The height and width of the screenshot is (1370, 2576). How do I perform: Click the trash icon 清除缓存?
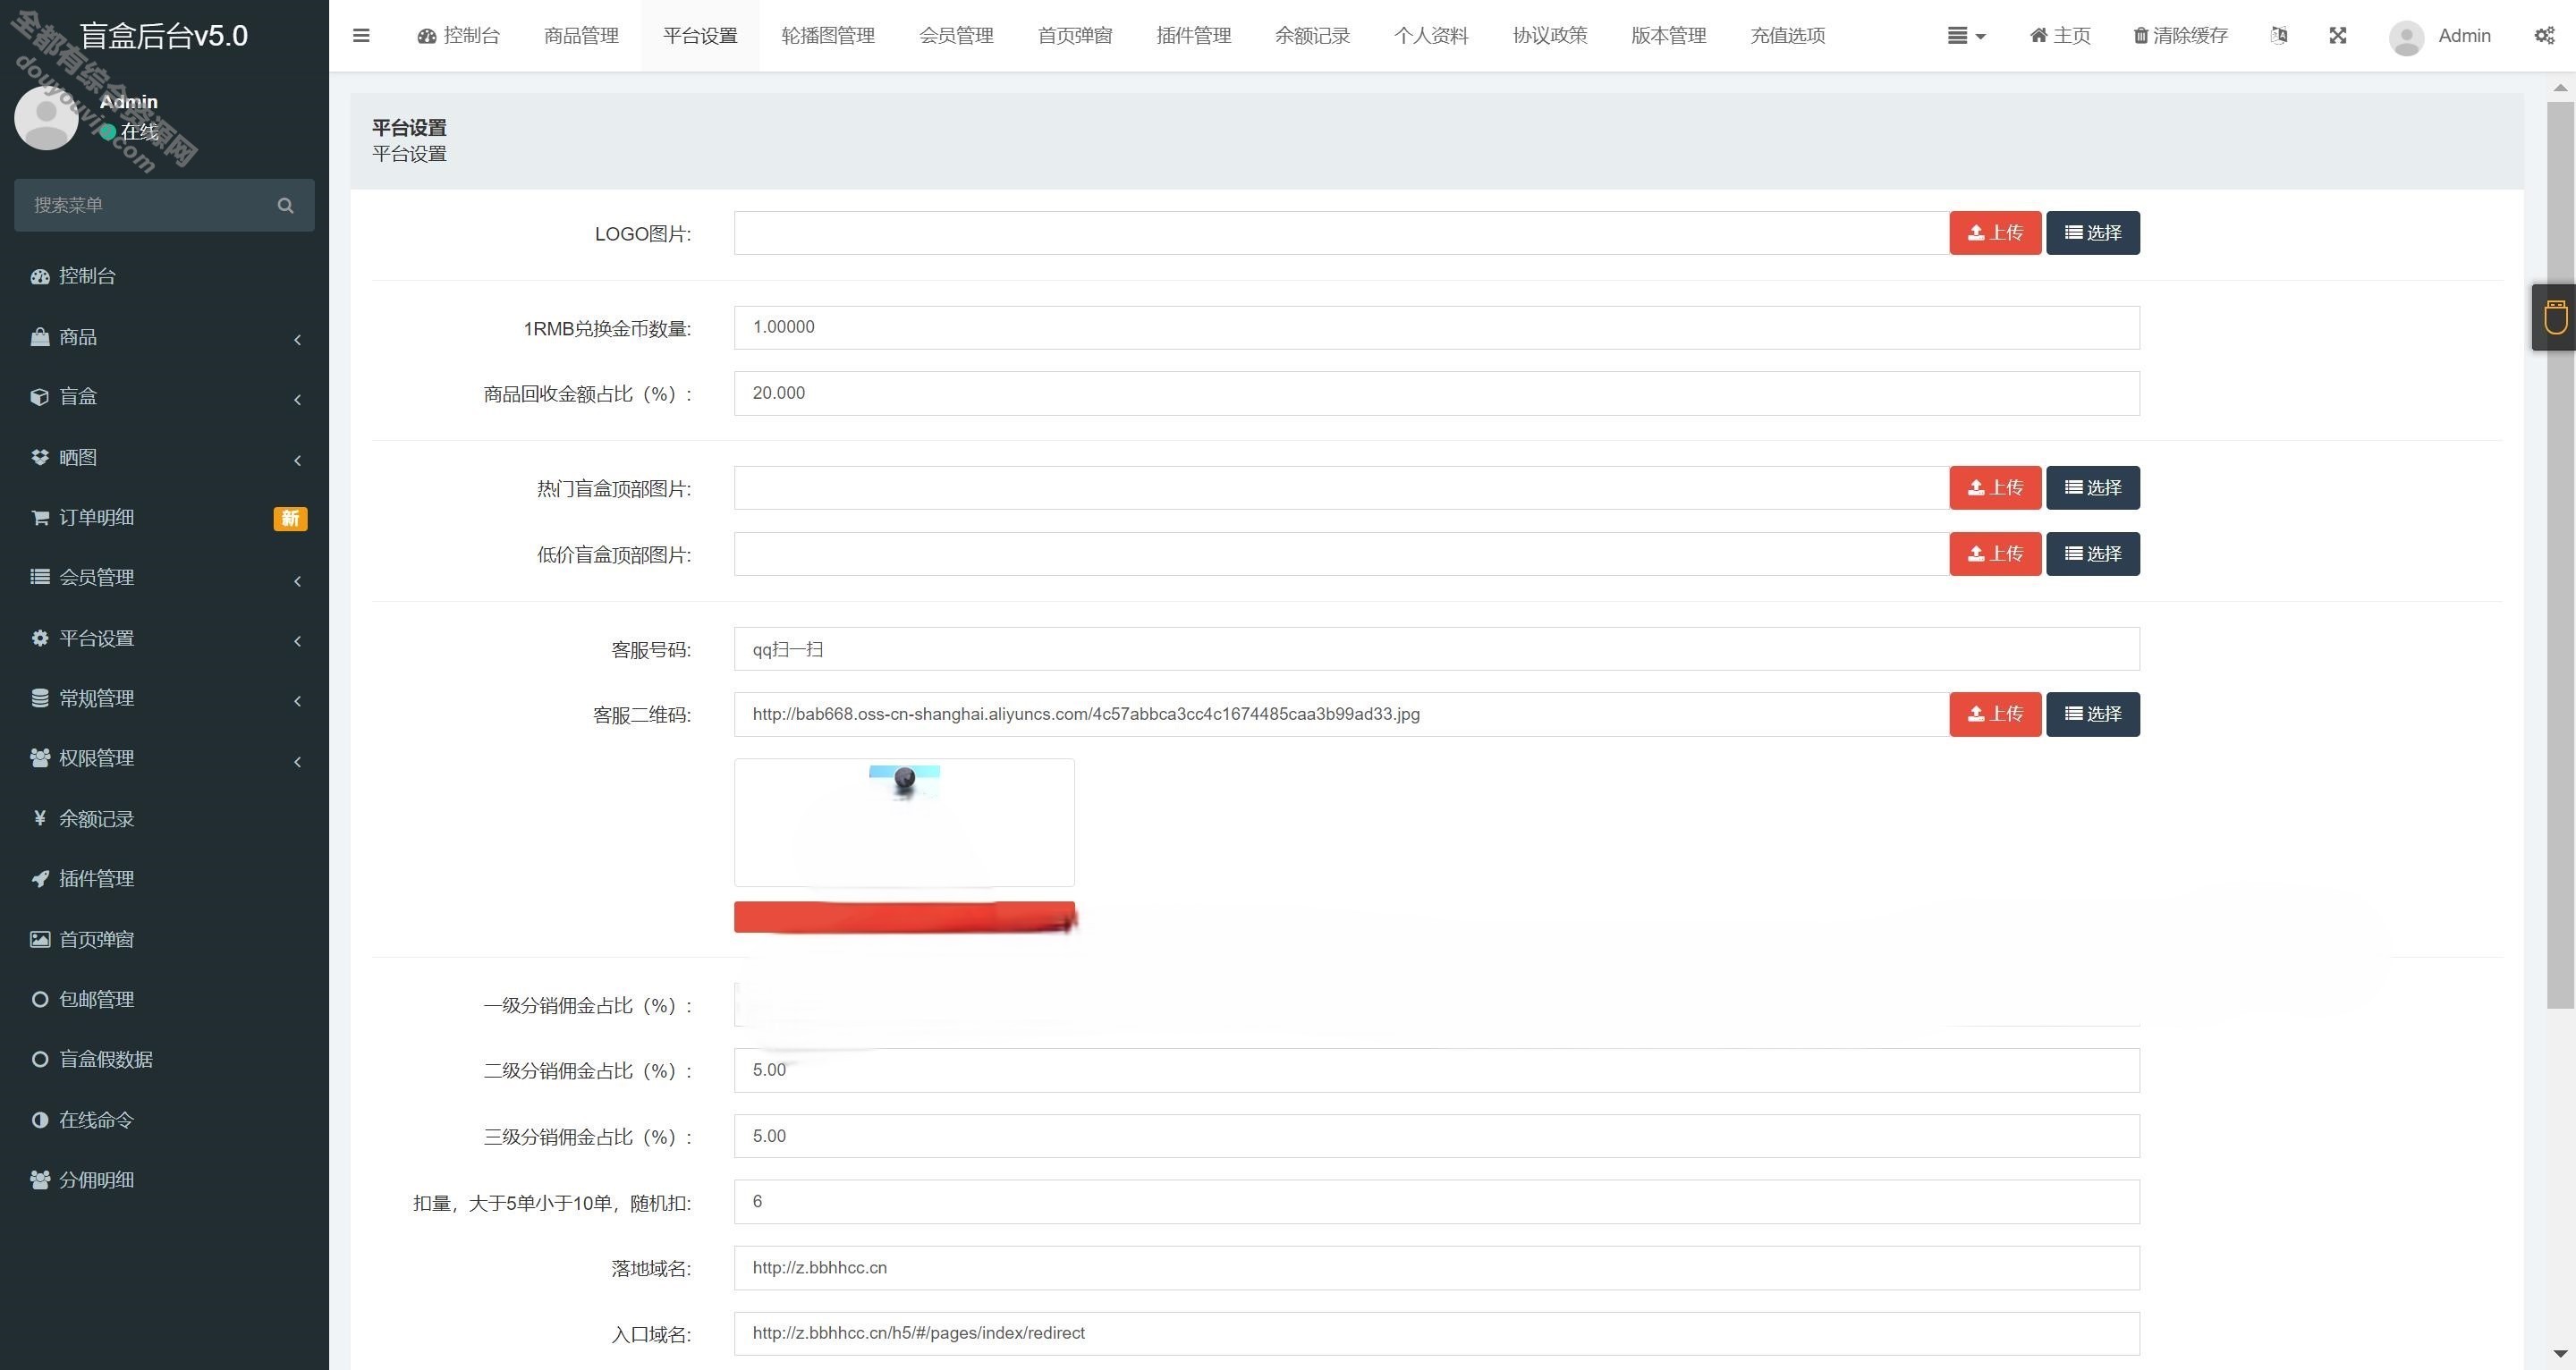point(2180,36)
